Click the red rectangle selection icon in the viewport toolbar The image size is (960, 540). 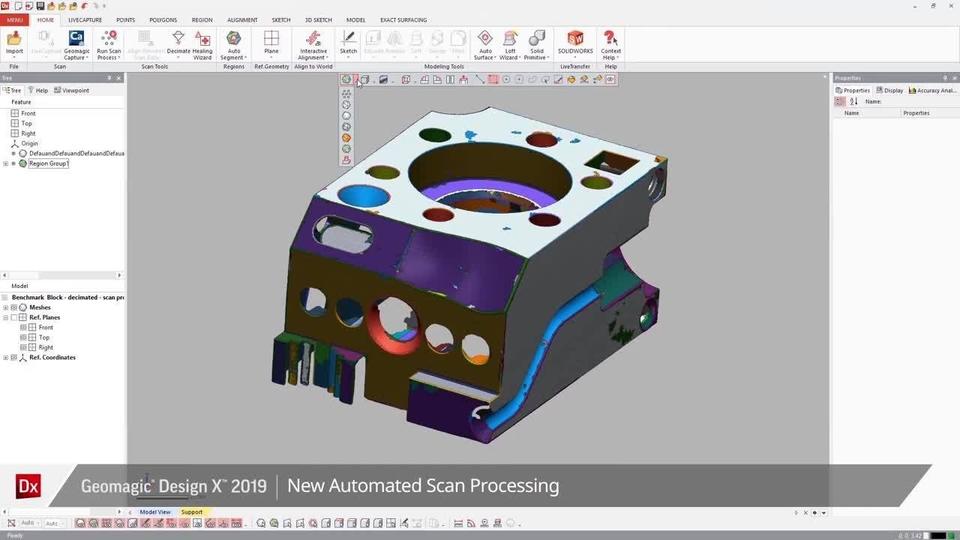(x=493, y=79)
